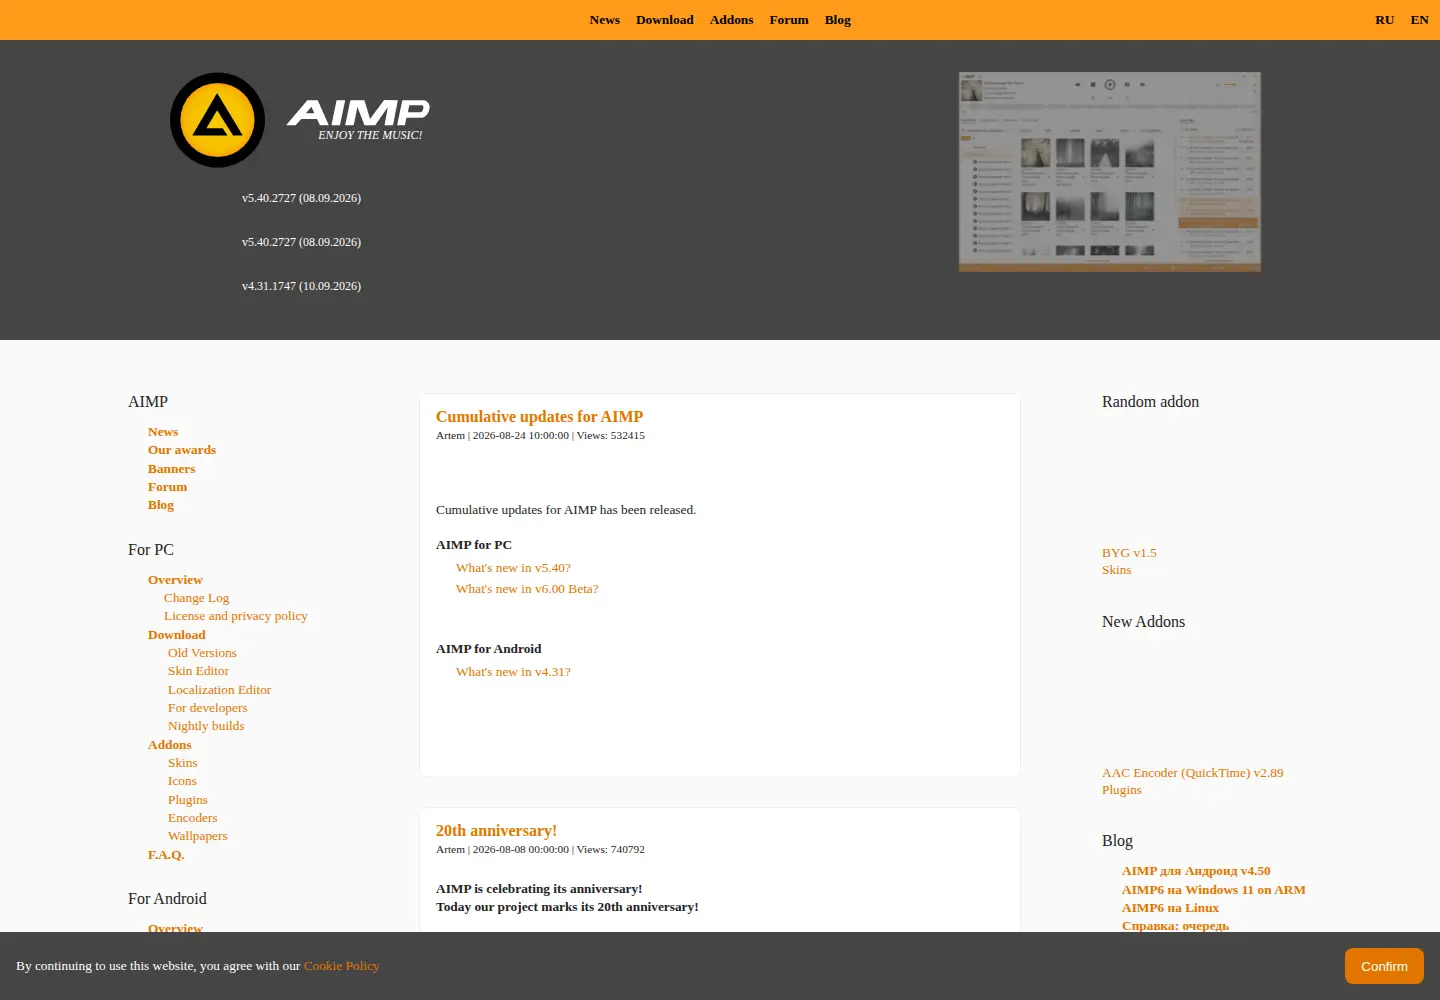Open the Cookie Policy link

pos(342,966)
